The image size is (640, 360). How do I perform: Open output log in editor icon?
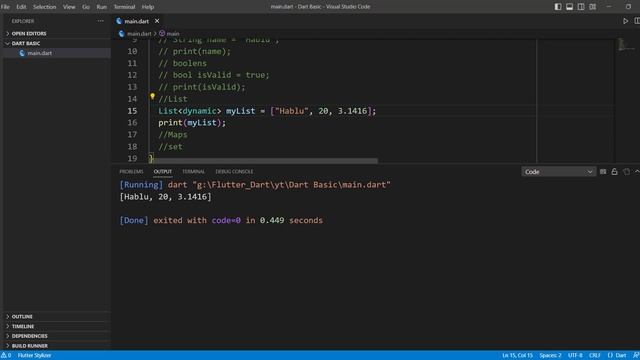626,172
